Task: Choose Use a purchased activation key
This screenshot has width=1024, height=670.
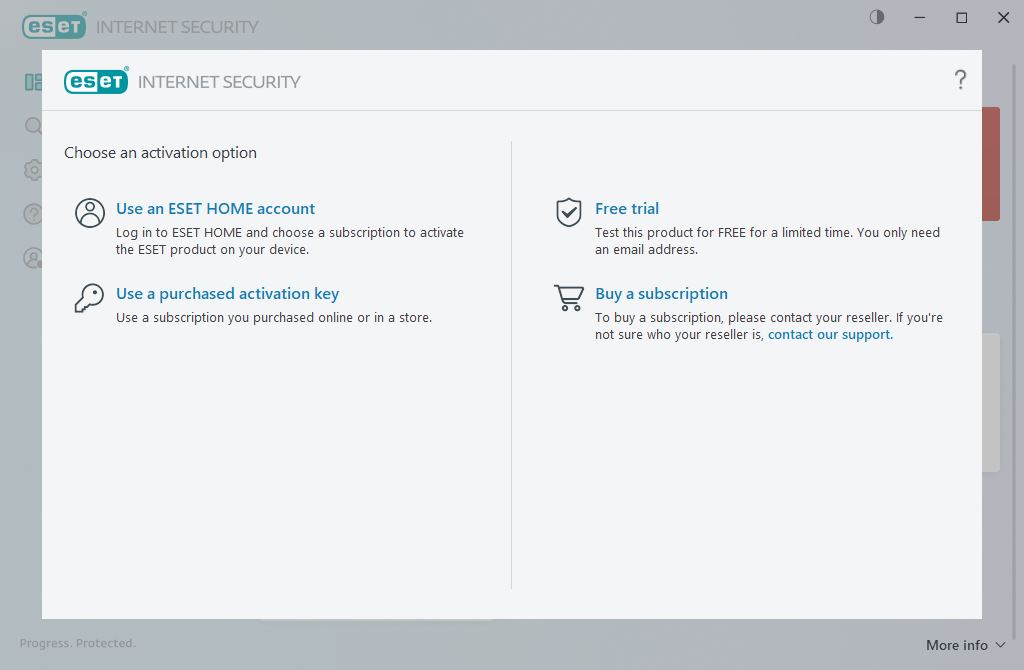Action: coord(227,294)
